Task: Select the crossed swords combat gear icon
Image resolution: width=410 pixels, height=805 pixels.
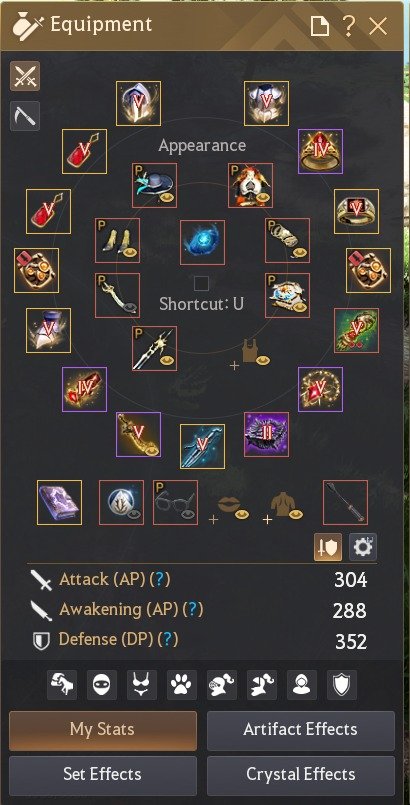Action: click(25, 76)
